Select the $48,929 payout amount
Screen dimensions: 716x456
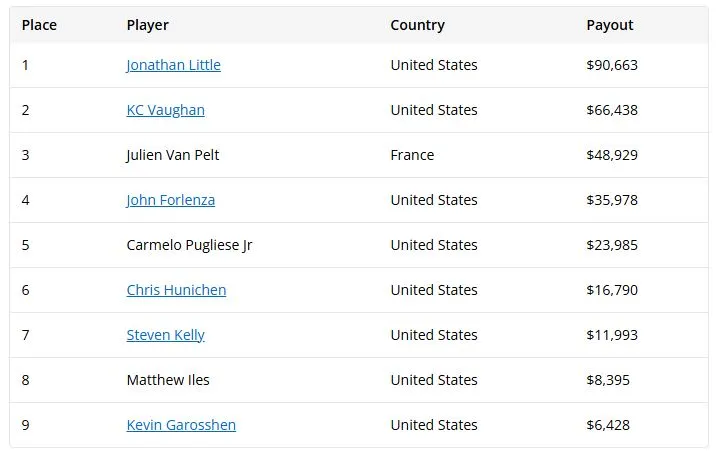(612, 155)
